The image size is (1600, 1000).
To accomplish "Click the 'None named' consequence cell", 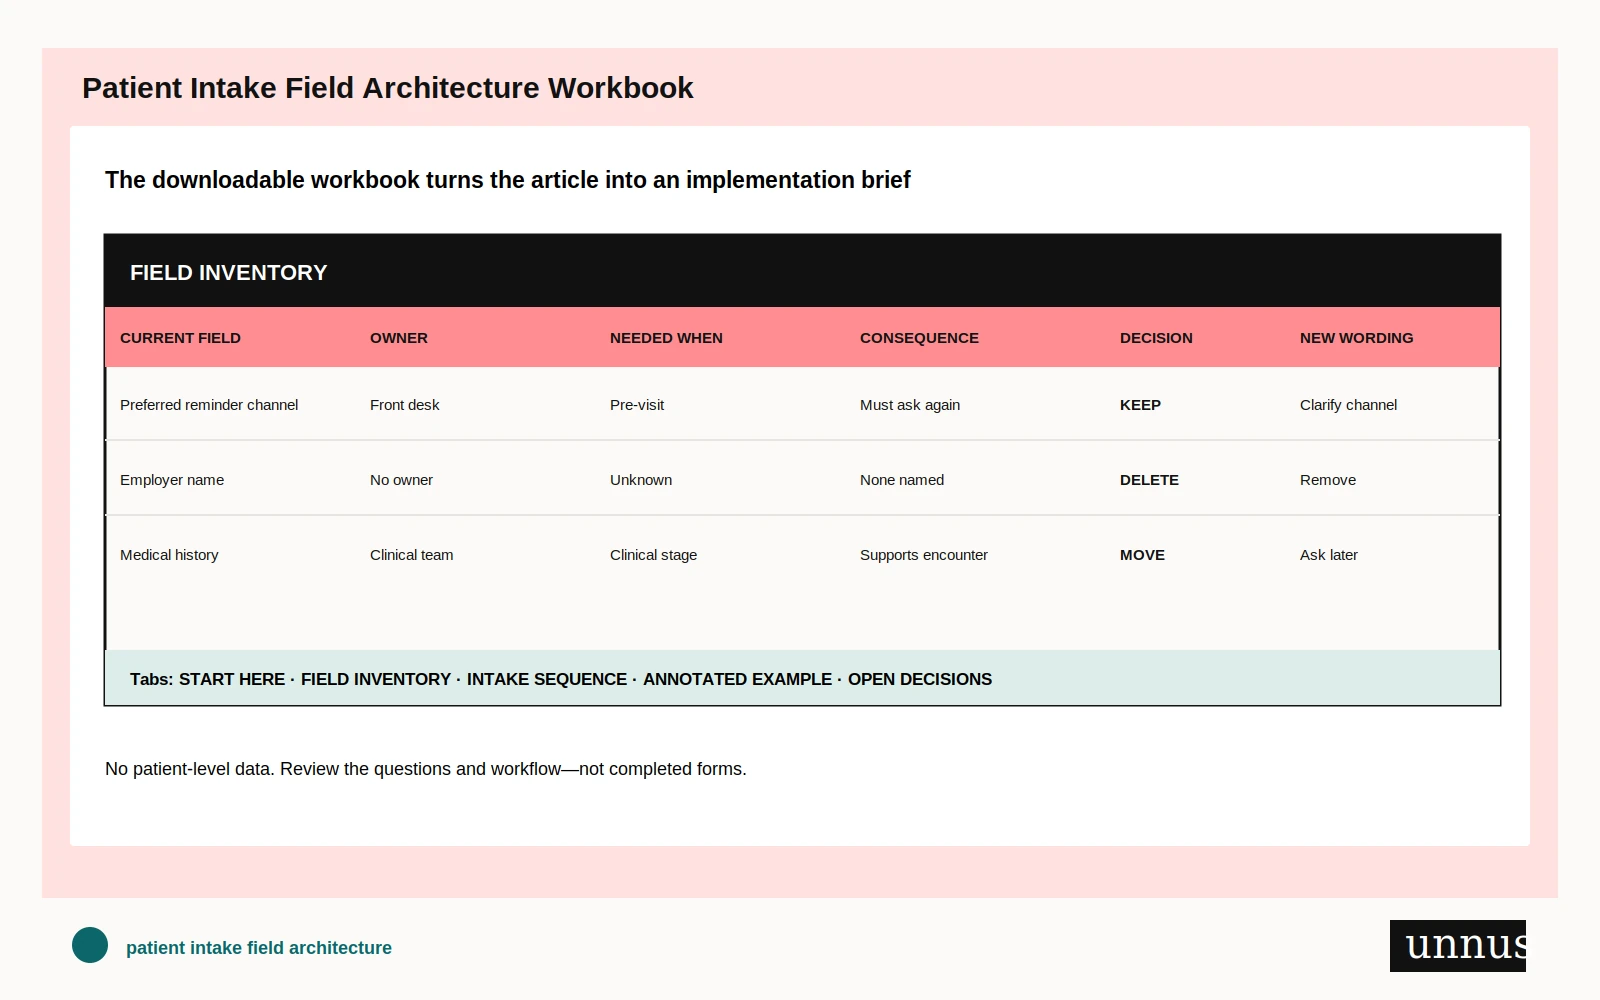I will coord(902,480).
